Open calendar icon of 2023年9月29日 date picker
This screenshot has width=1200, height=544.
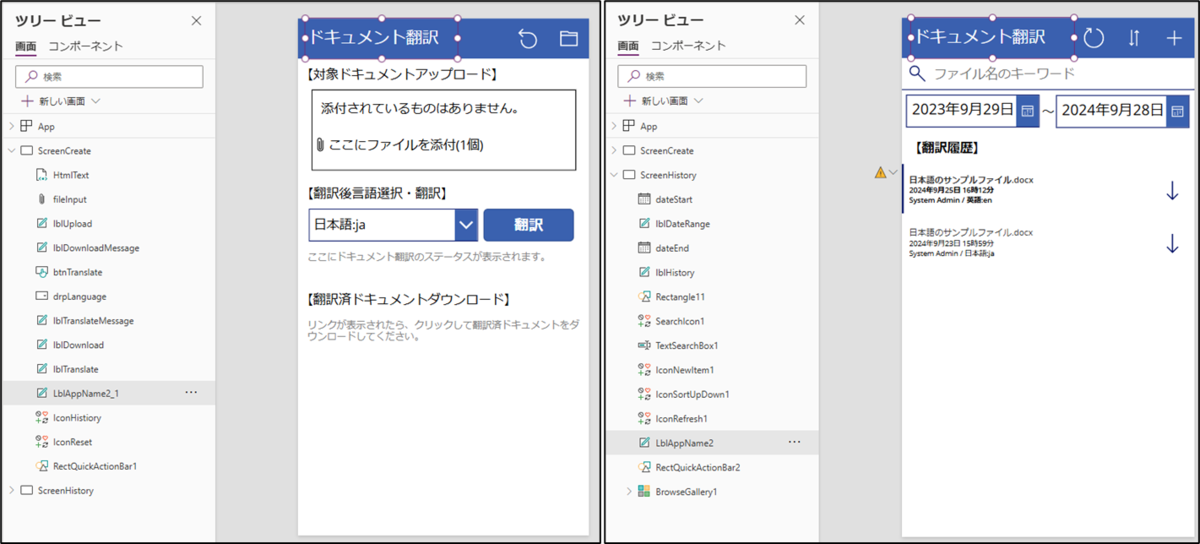(x=1026, y=110)
